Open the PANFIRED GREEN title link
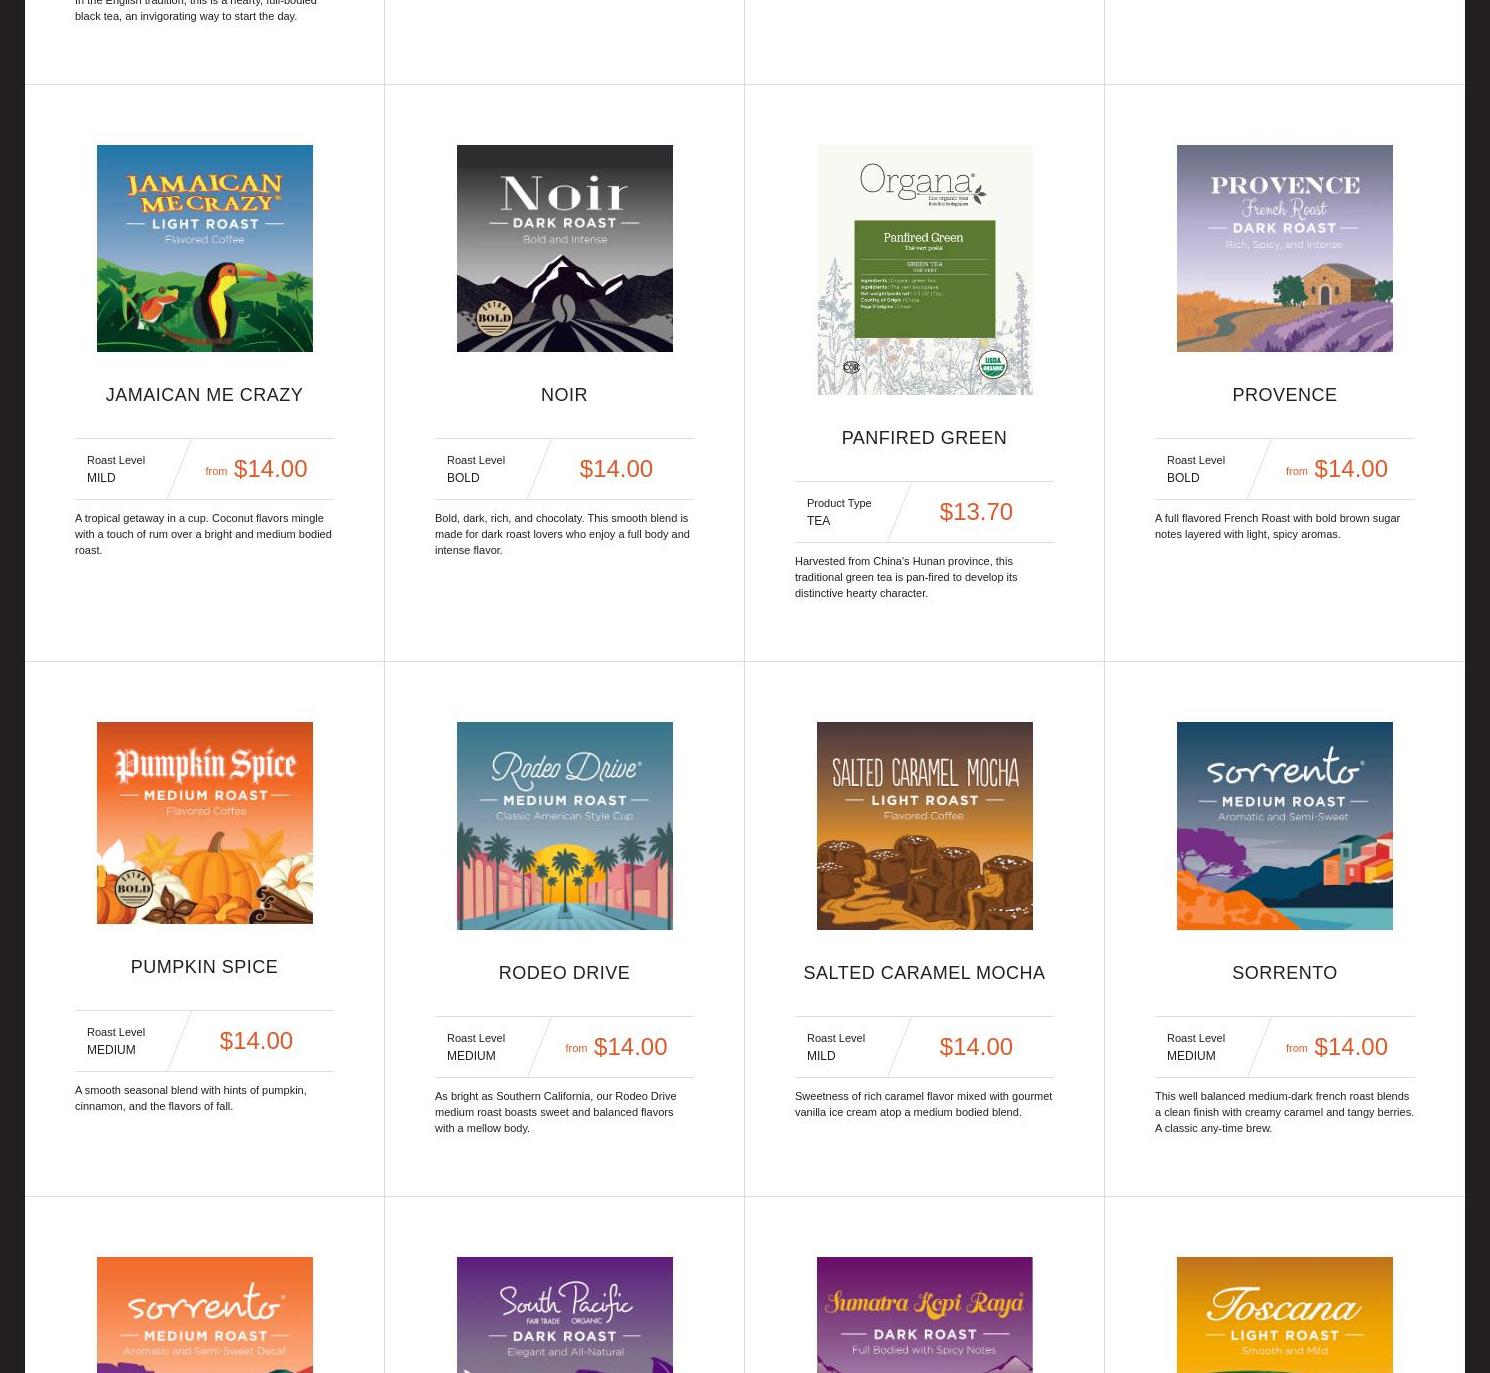 (924, 438)
